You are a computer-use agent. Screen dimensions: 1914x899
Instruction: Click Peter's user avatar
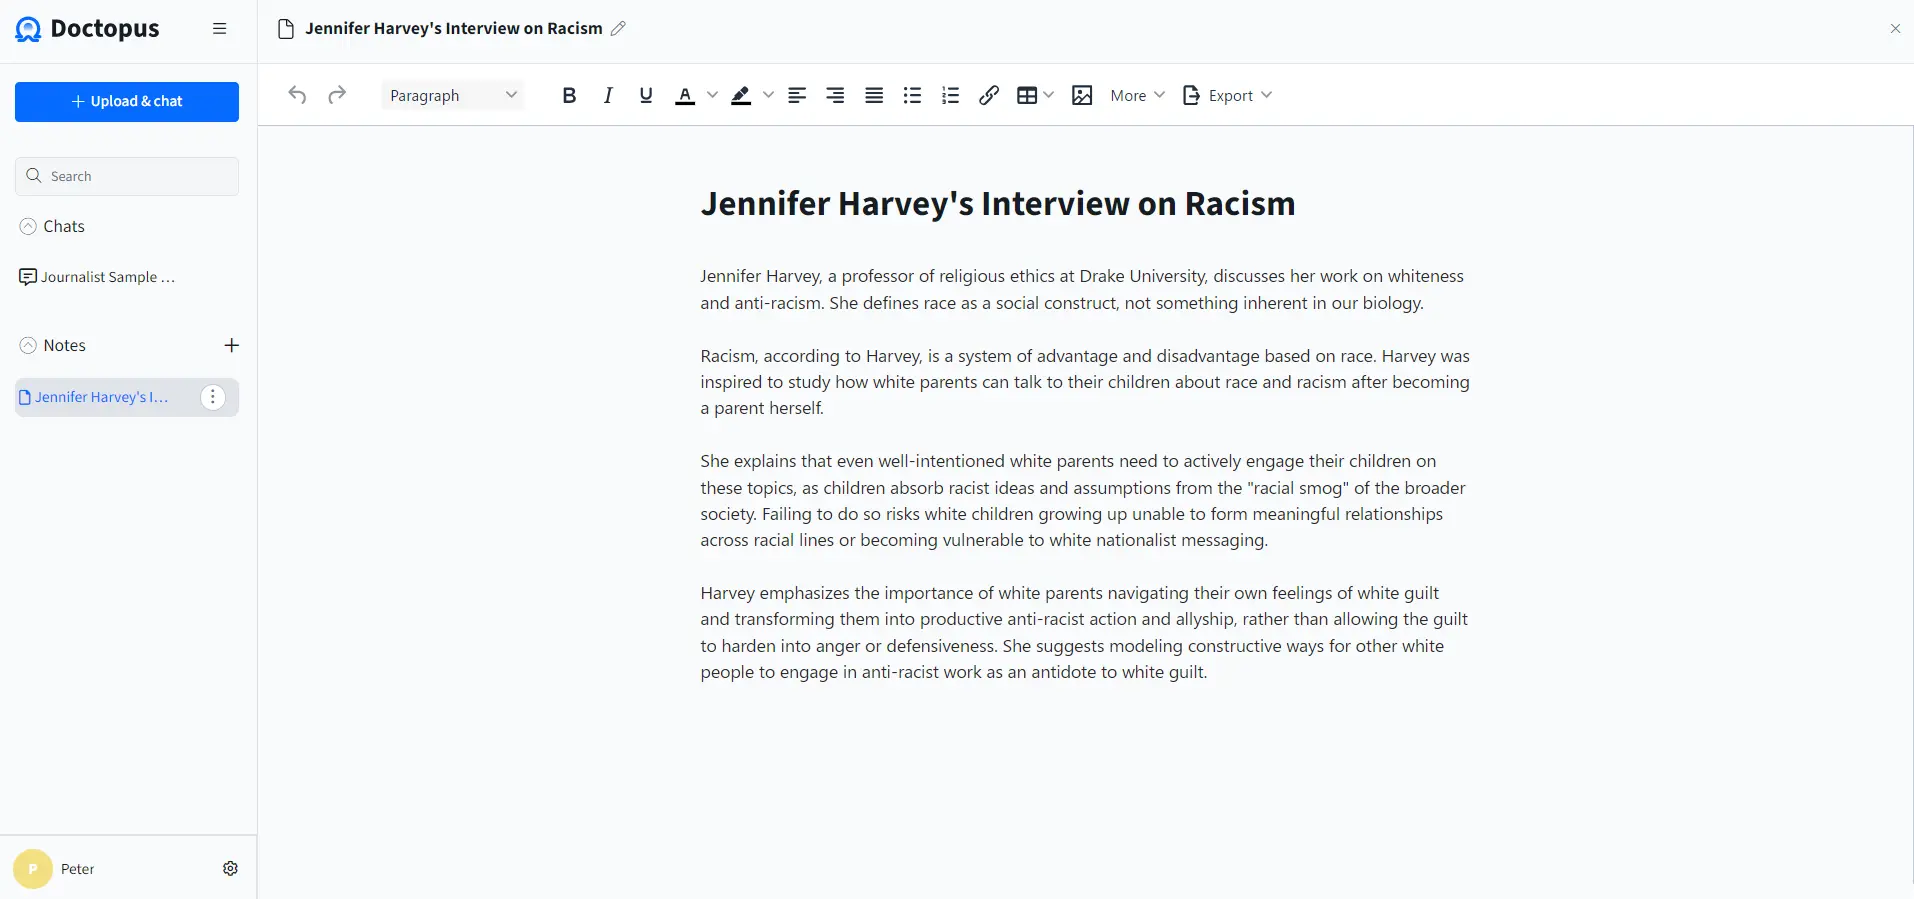click(33, 869)
